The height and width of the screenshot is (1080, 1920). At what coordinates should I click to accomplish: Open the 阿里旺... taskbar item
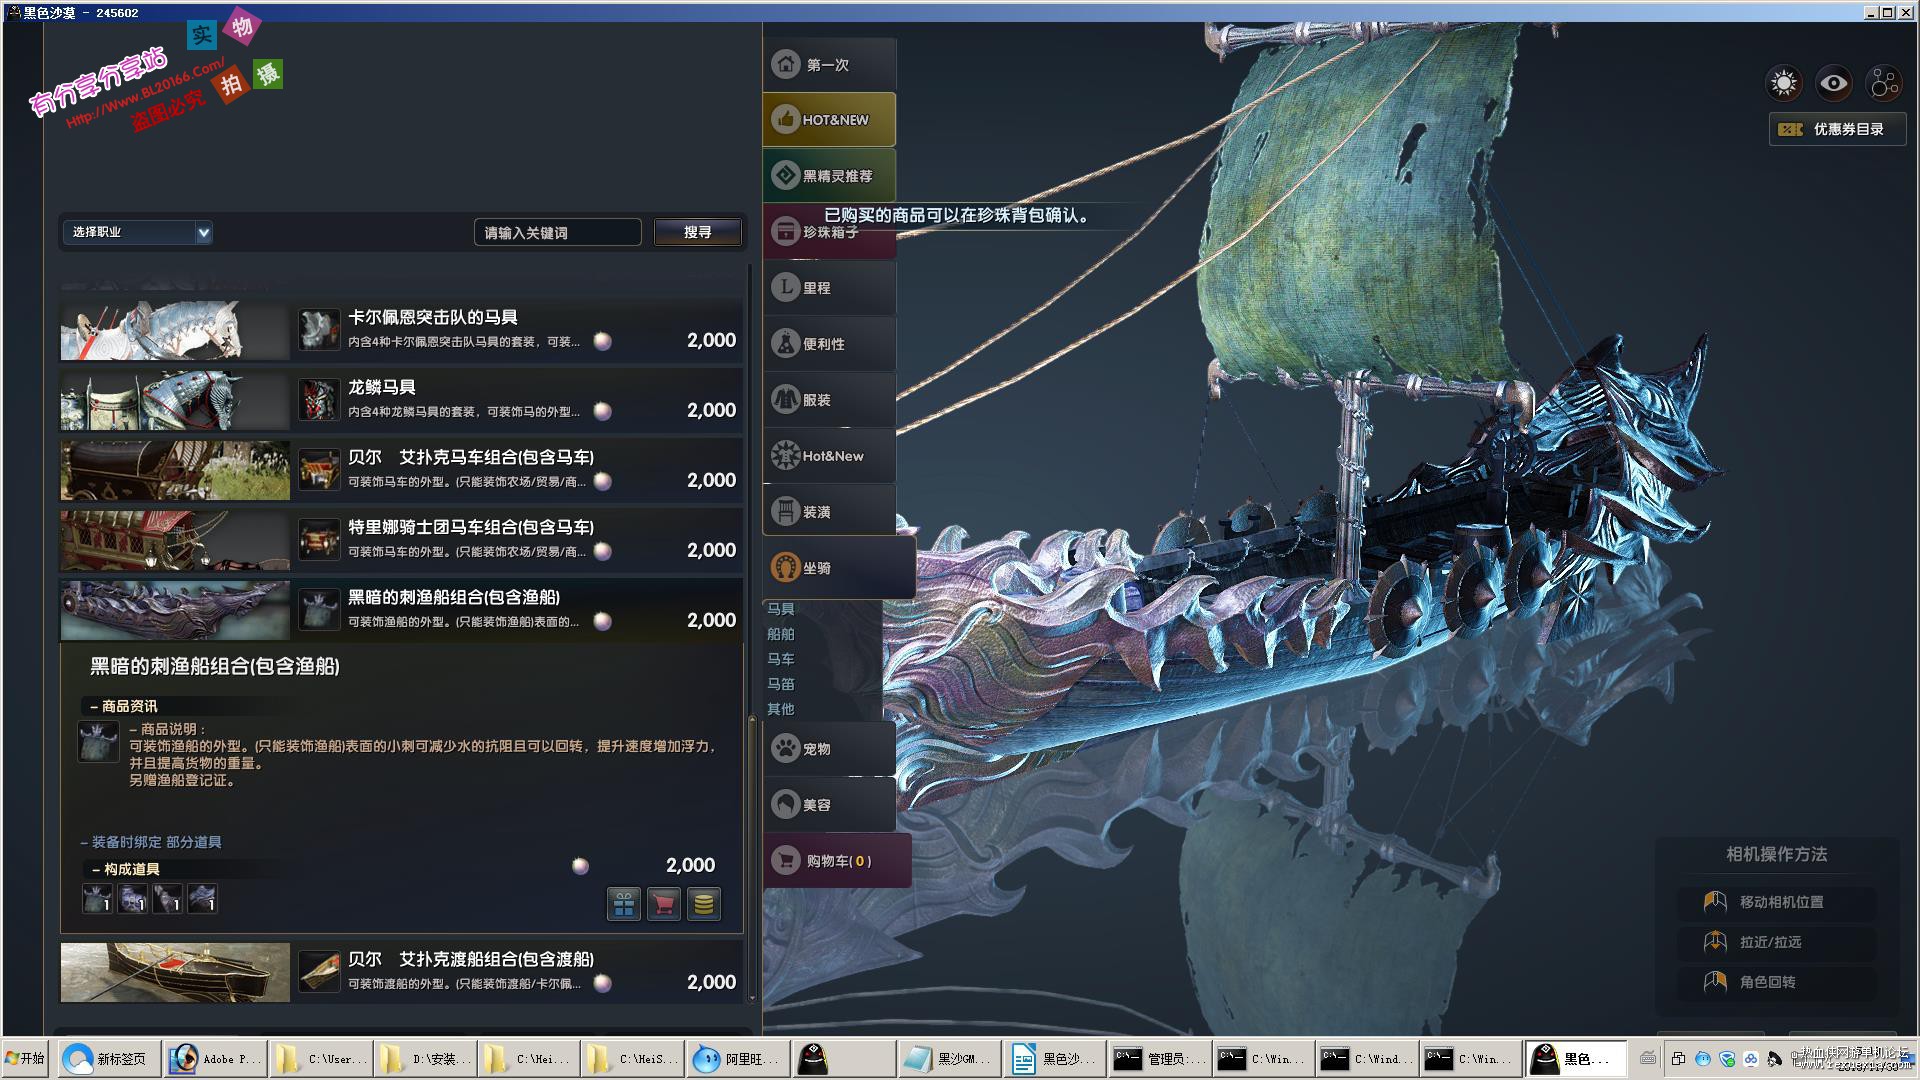(738, 1058)
